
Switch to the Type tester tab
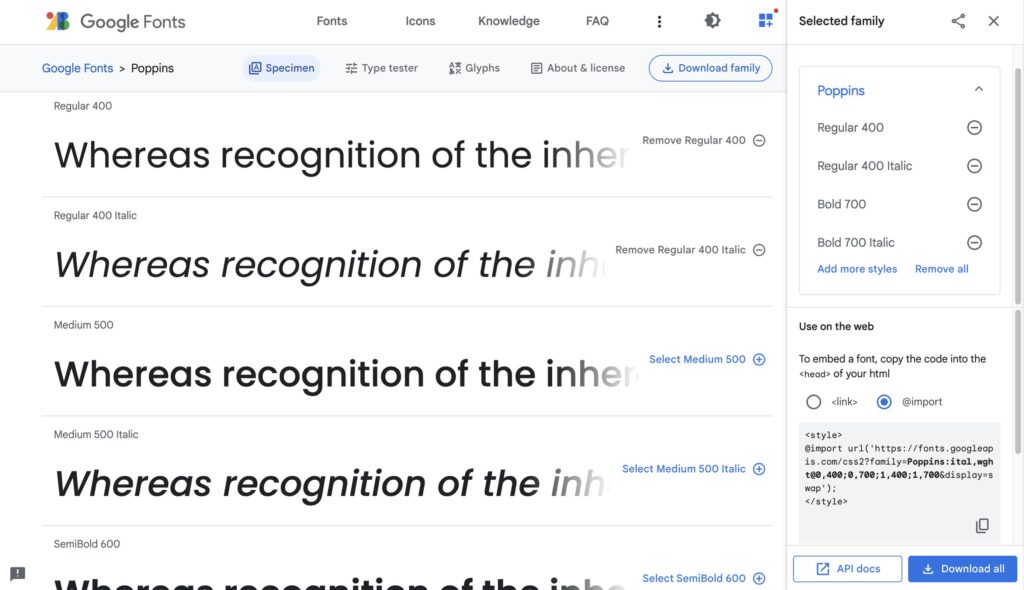[x=381, y=68]
